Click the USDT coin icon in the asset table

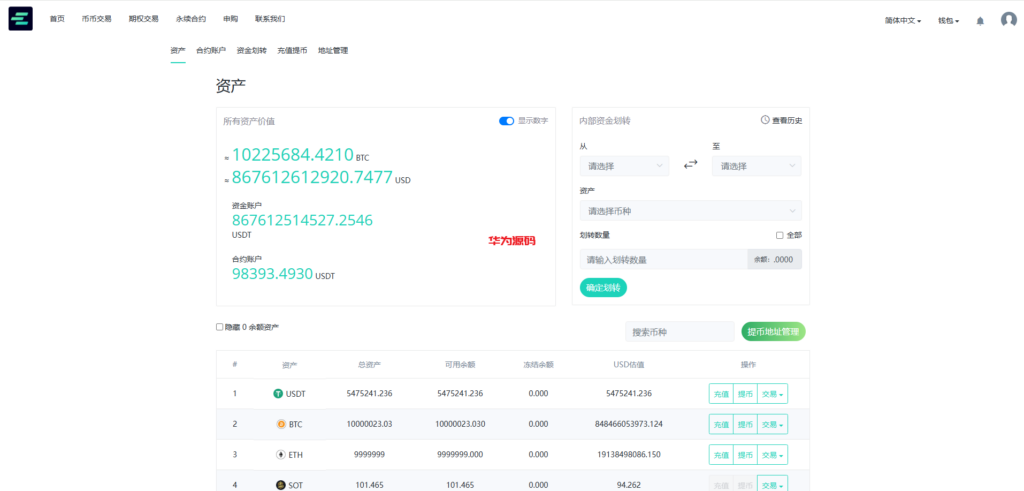point(278,394)
